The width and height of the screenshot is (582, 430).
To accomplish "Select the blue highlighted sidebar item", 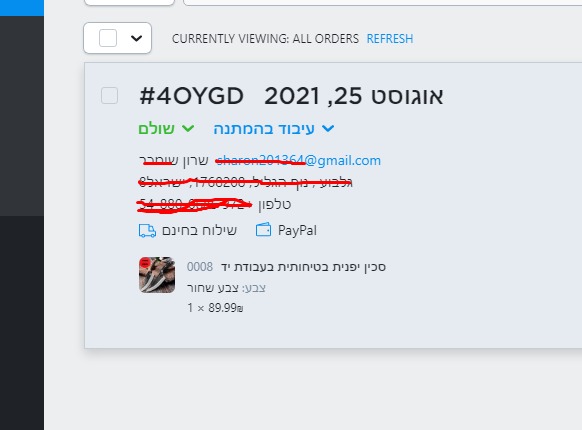I will point(22,8).
